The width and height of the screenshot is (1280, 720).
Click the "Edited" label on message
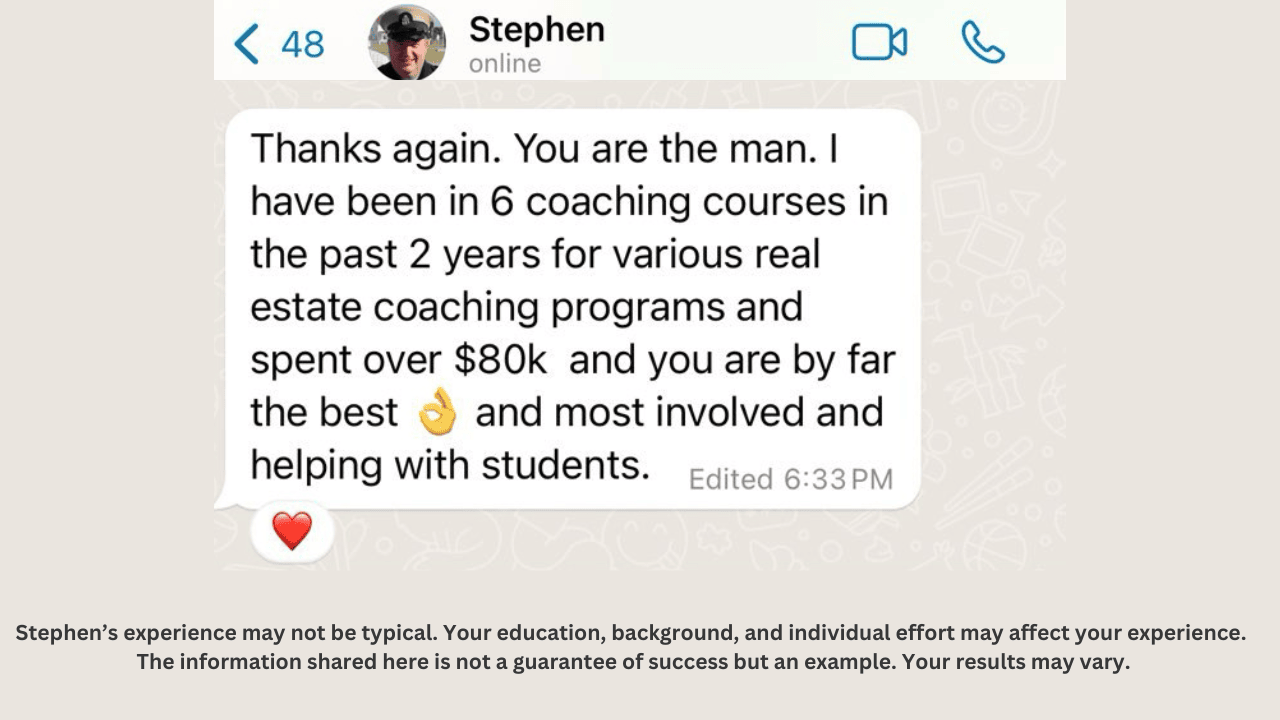(730, 480)
